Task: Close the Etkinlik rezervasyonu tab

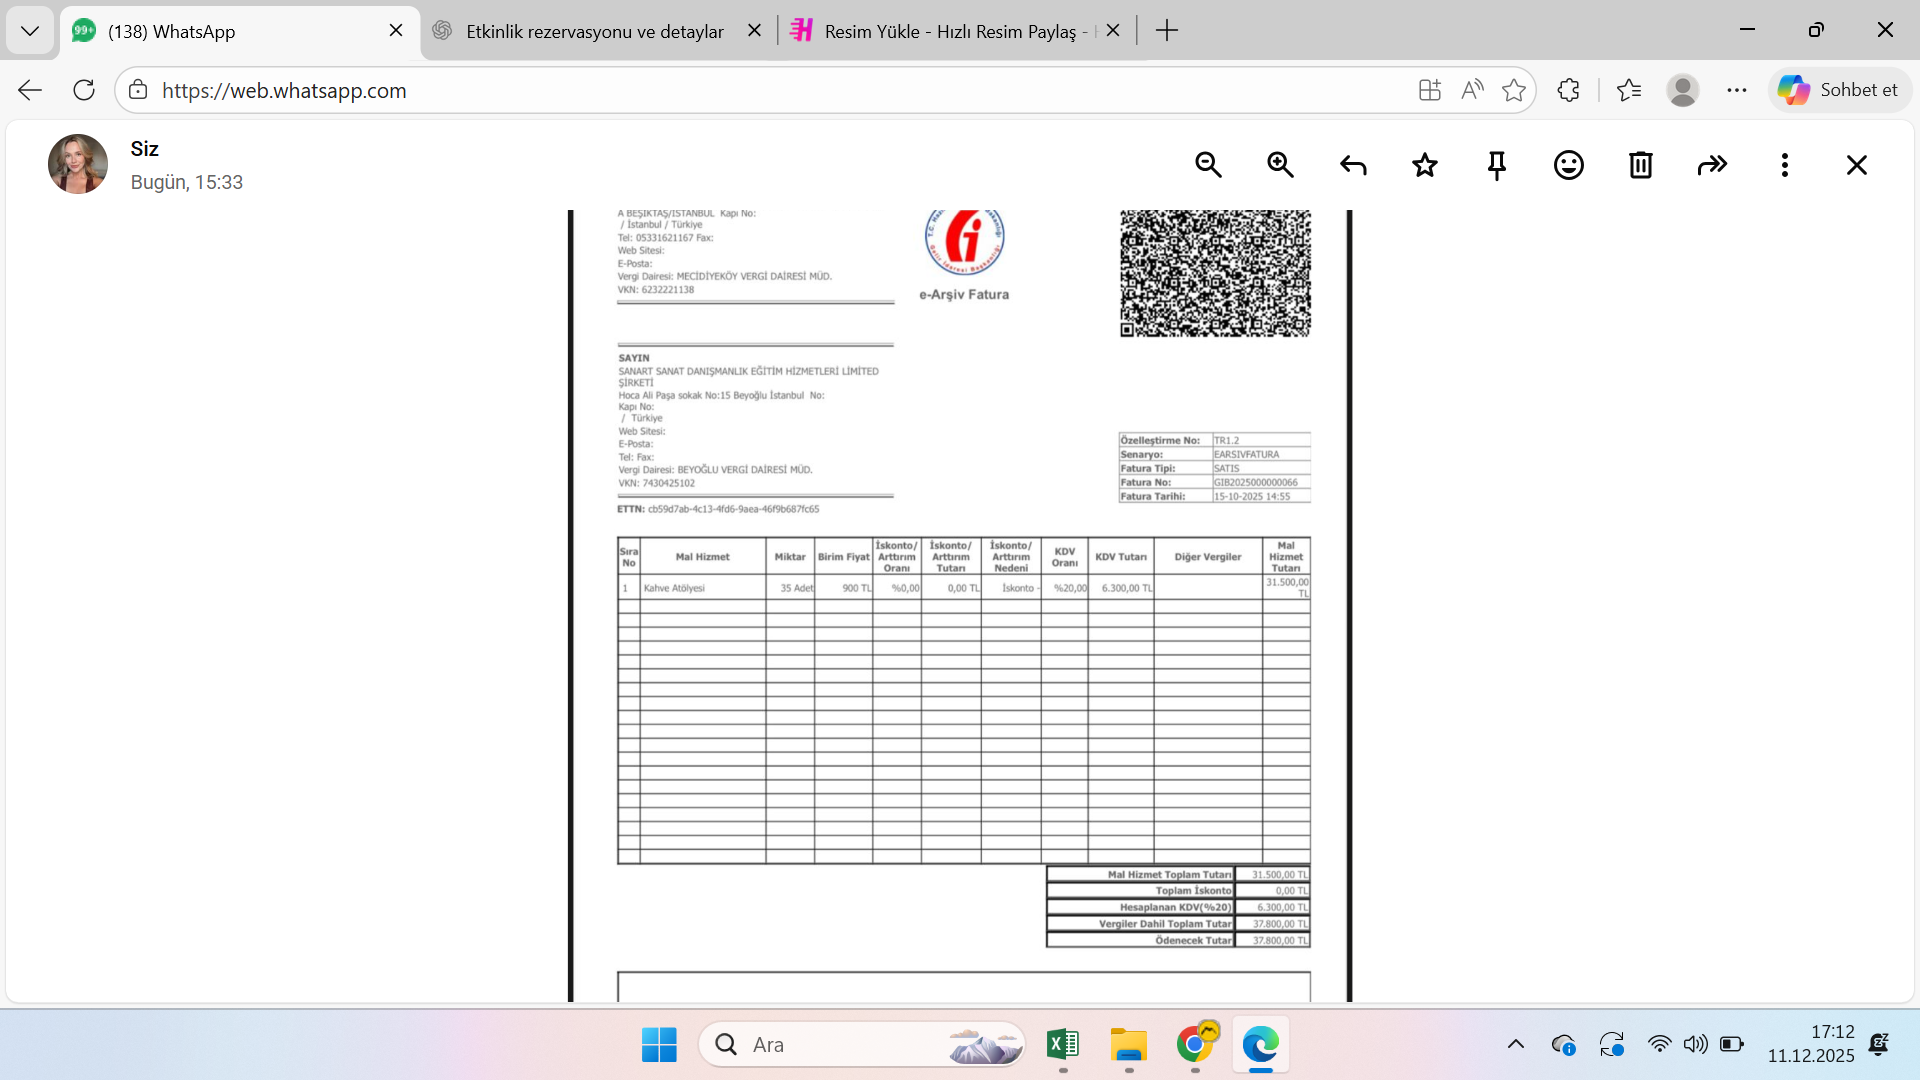Action: coord(755,31)
